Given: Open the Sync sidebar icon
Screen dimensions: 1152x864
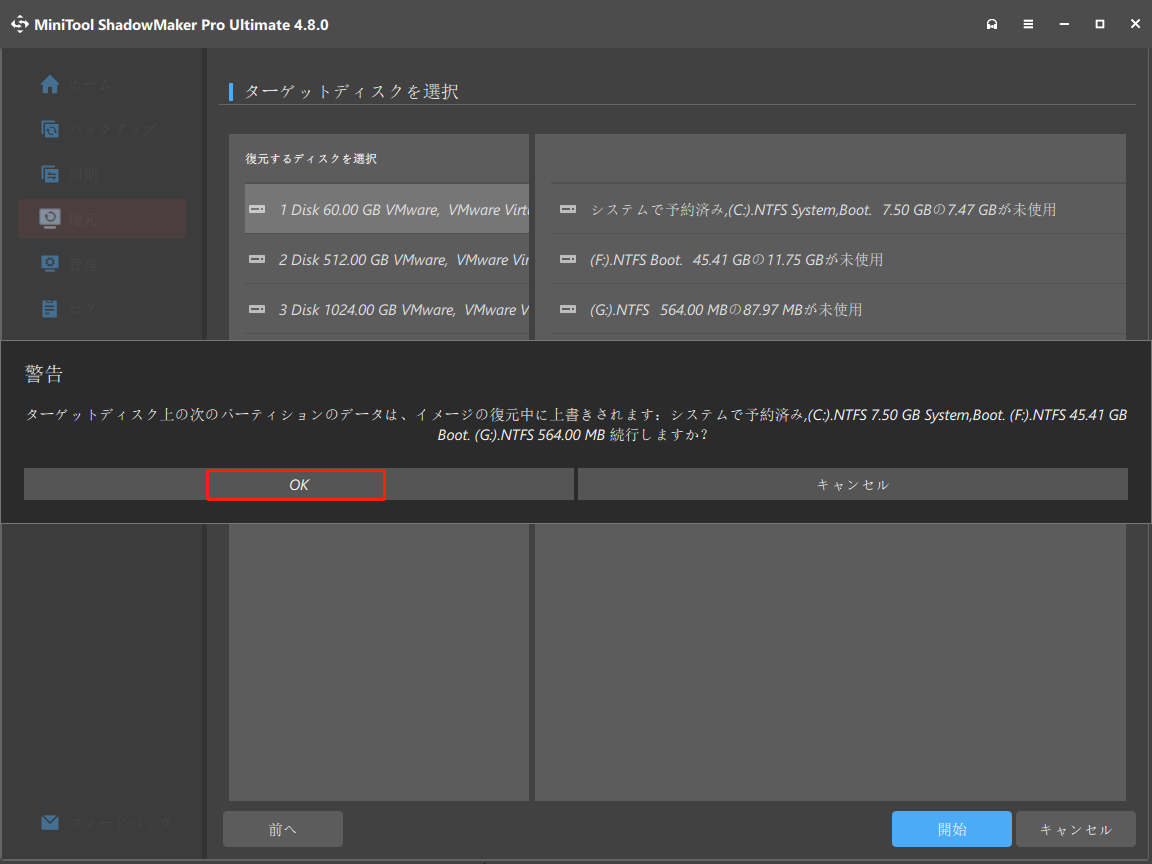Looking at the screenshot, I should pos(50,174).
